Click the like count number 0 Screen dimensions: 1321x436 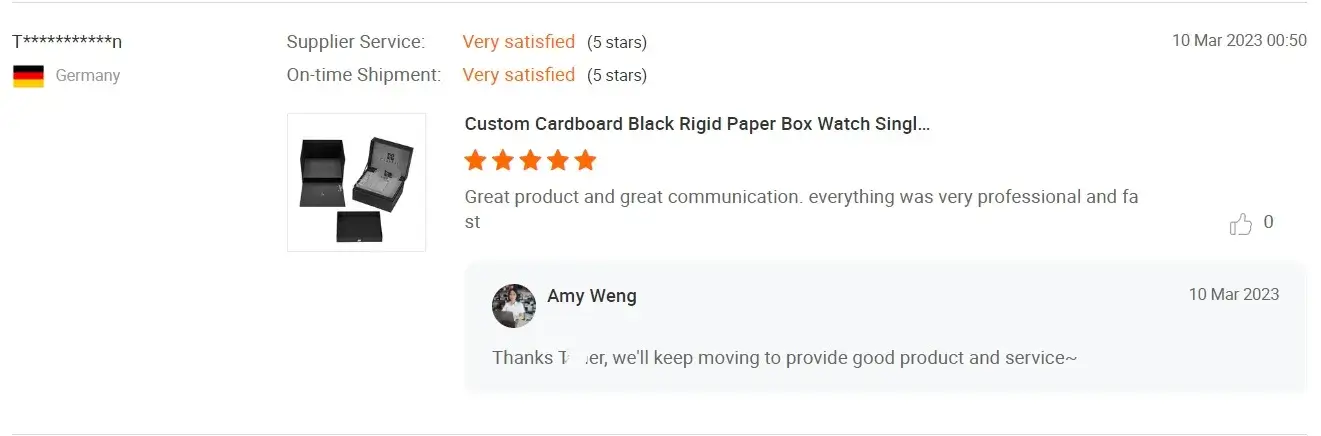[x=1268, y=222]
